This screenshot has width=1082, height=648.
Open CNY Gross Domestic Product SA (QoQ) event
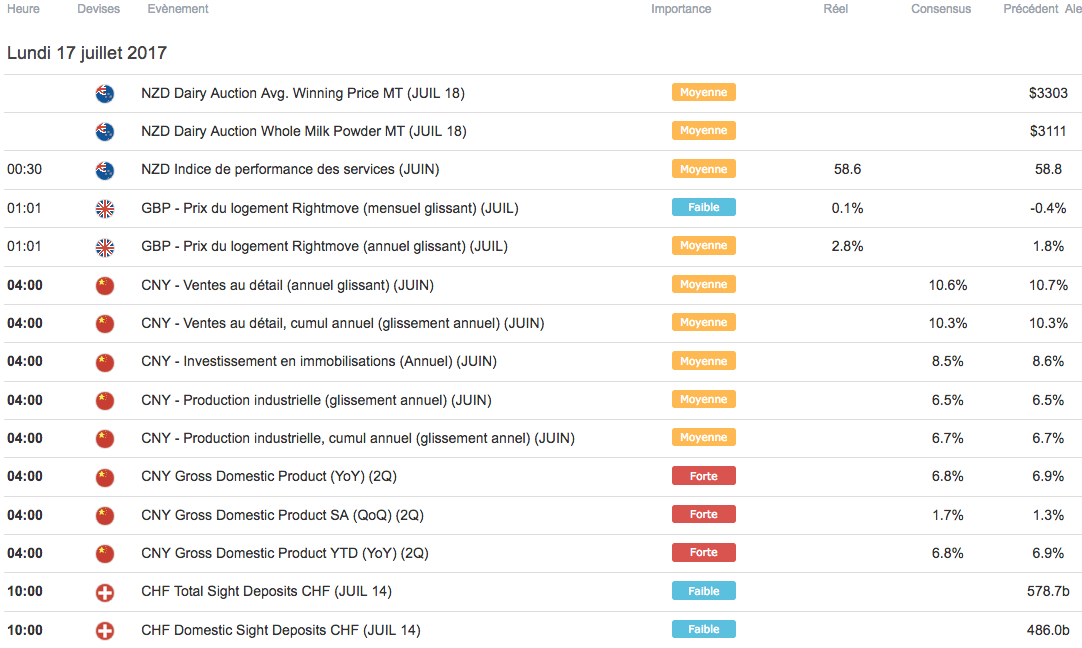(282, 515)
